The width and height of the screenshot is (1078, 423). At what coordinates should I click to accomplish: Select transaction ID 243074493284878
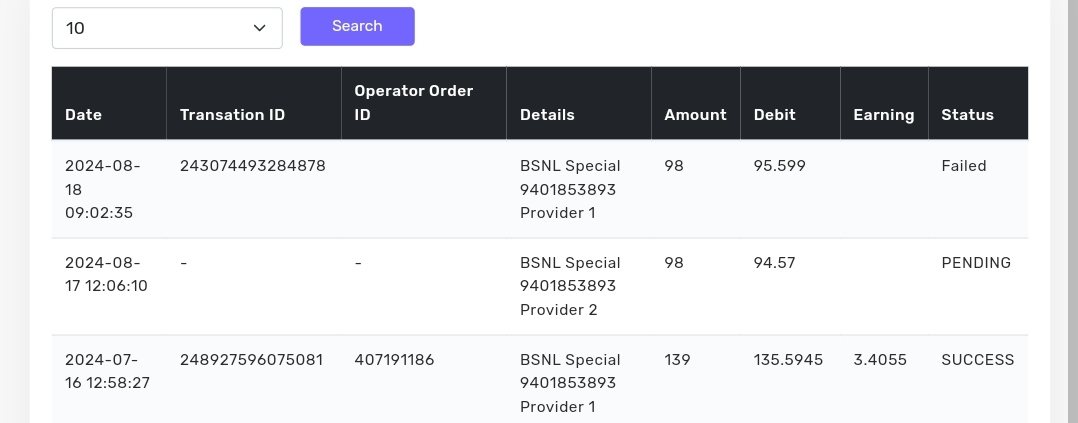252,166
